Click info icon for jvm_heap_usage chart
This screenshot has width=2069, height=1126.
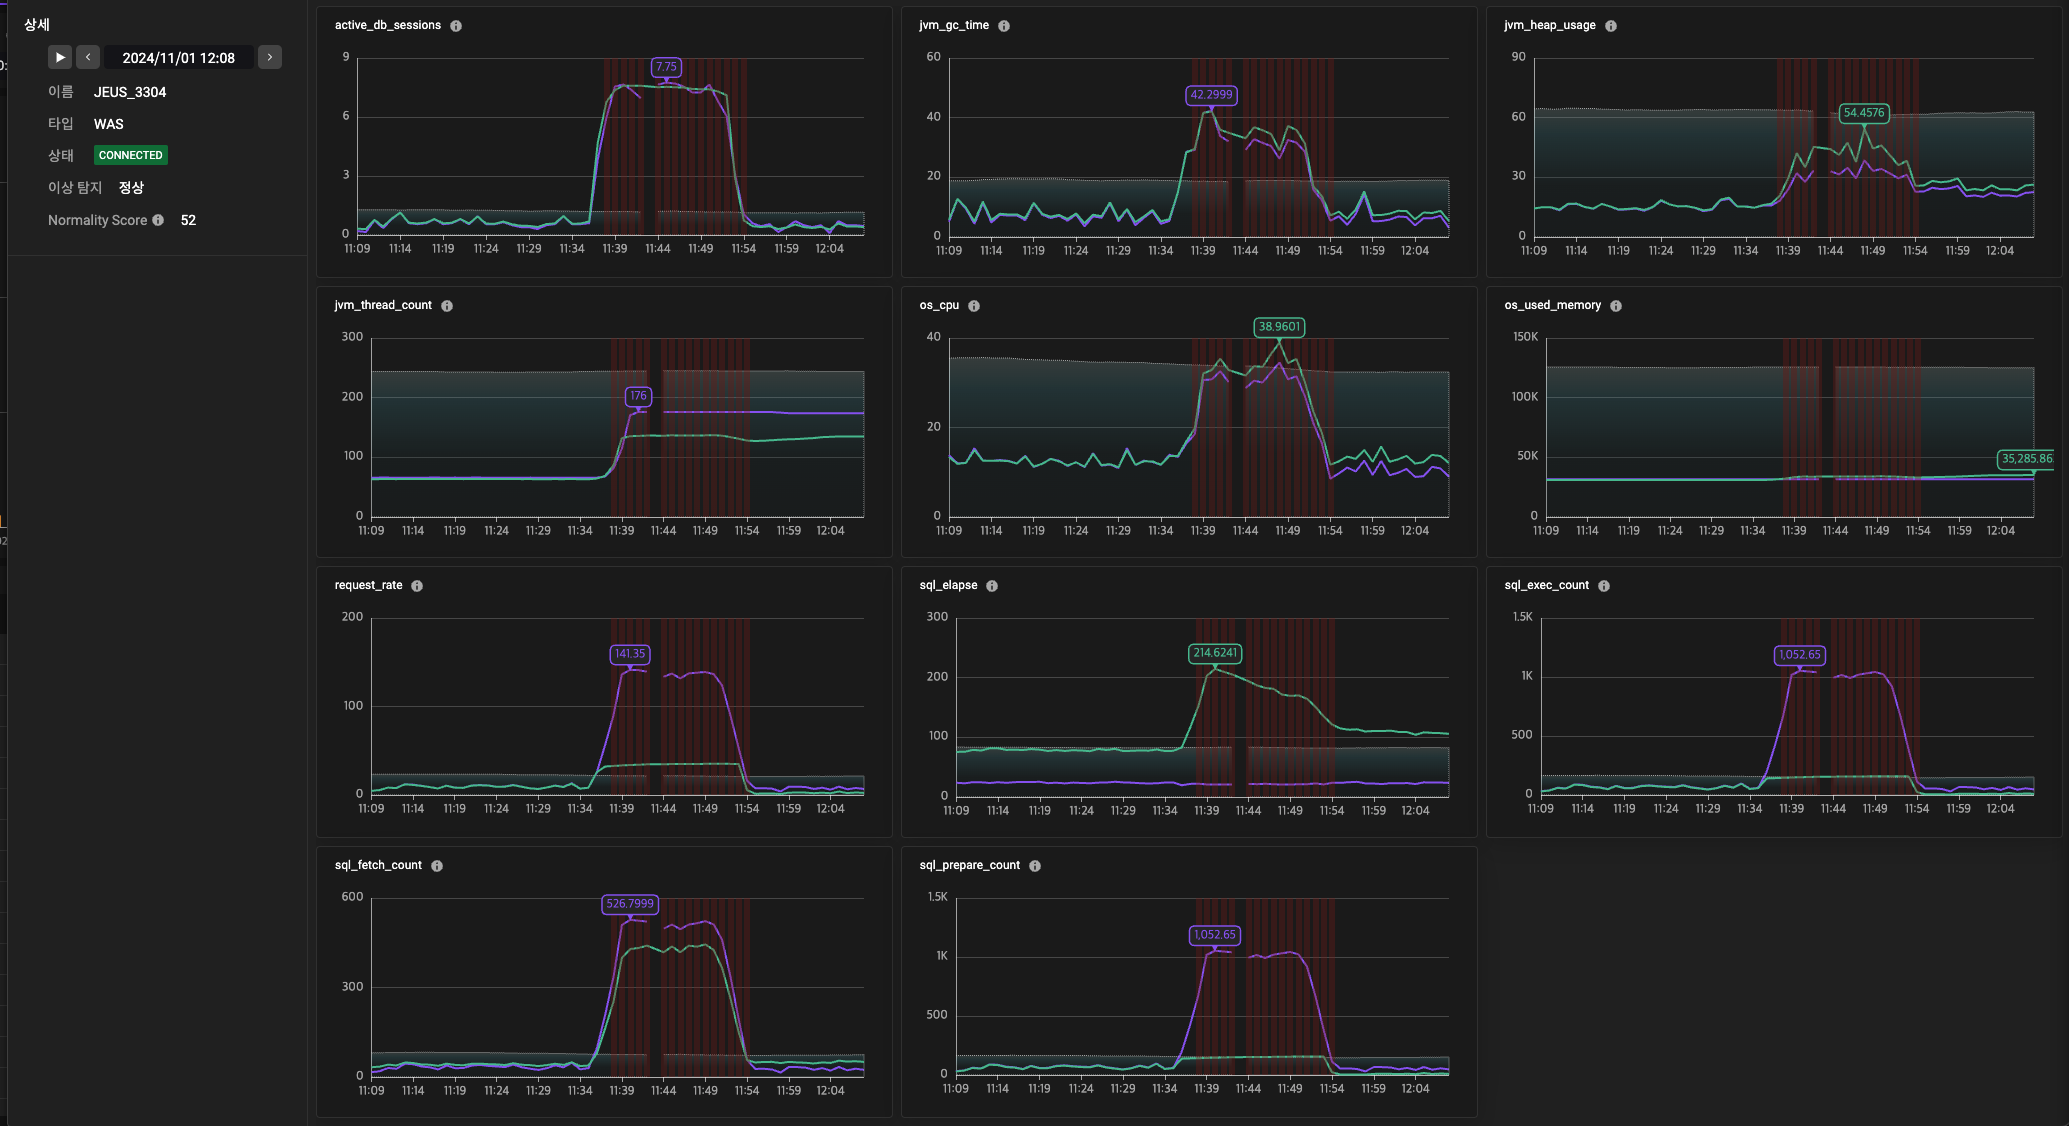[1611, 26]
